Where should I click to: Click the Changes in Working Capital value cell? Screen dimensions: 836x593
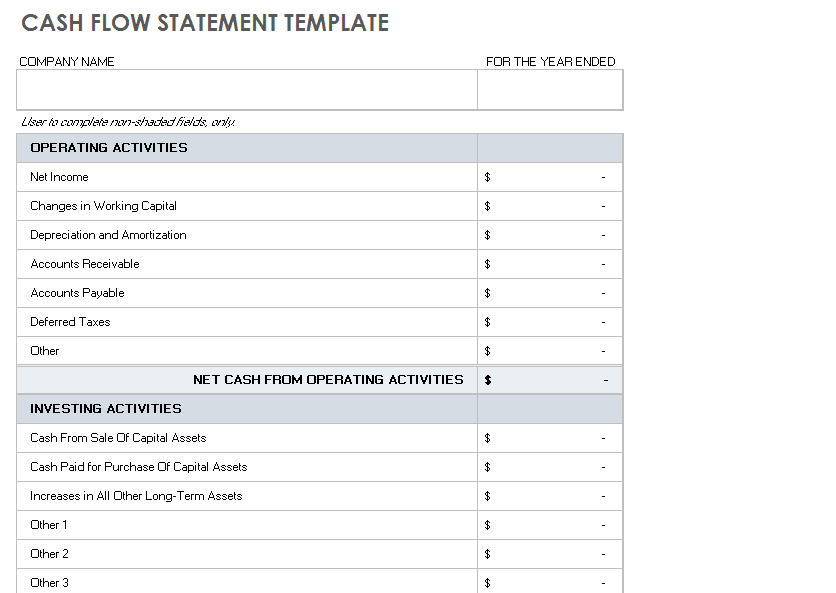[550, 206]
